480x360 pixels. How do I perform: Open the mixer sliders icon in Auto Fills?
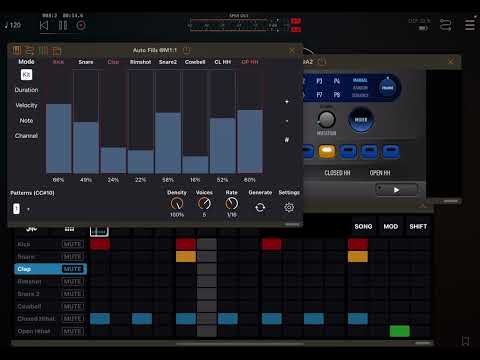tap(43, 51)
